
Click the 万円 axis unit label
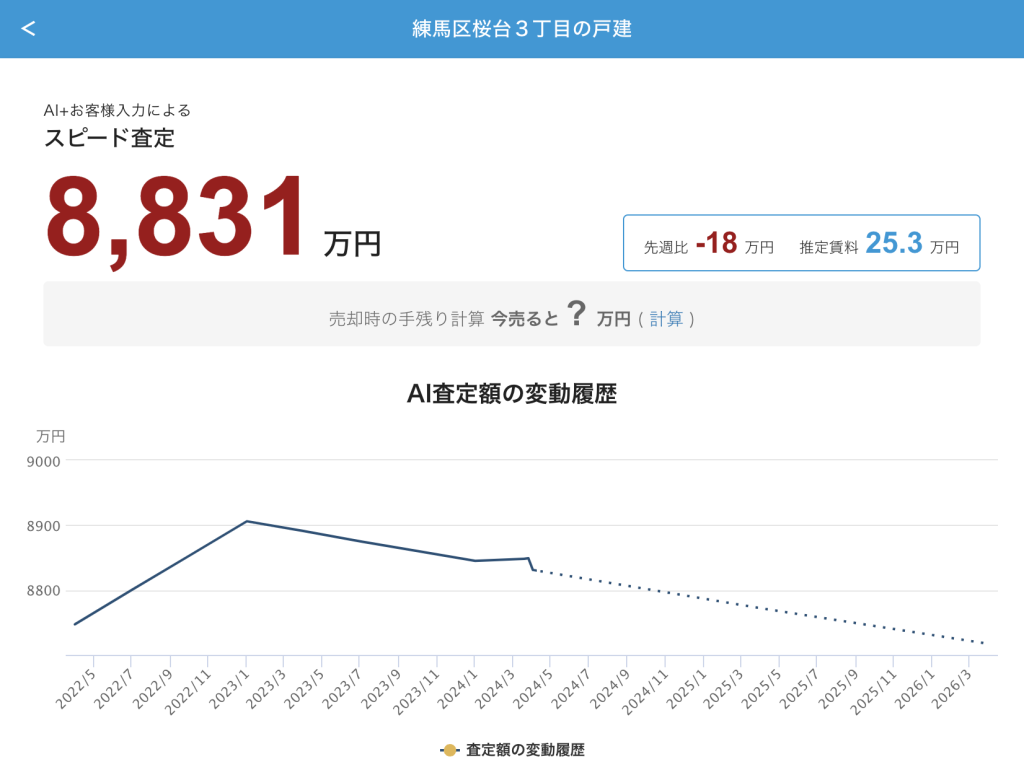(x=52, y=436)
